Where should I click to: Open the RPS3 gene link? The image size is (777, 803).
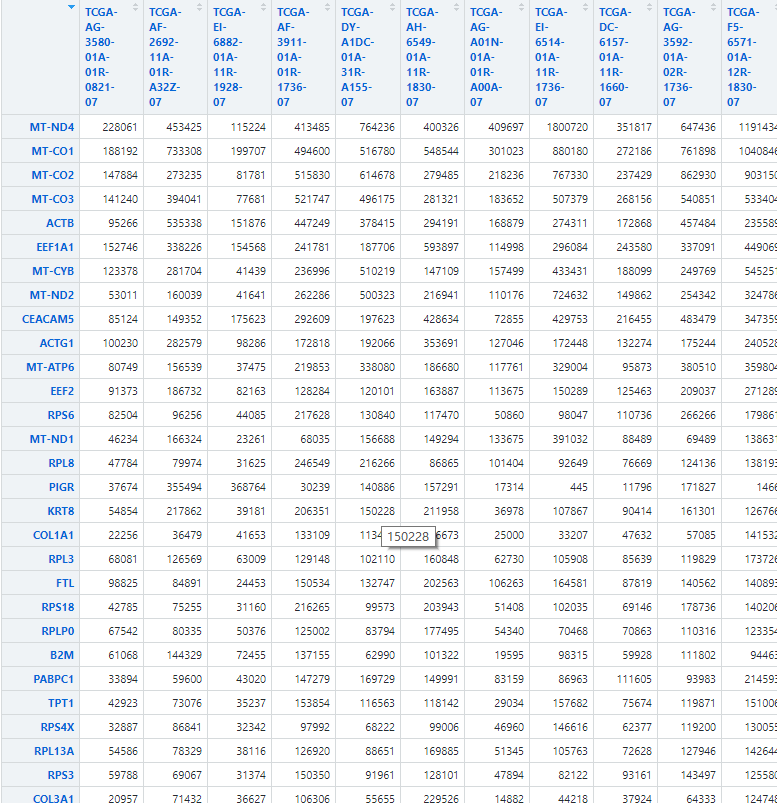[61, 775]
